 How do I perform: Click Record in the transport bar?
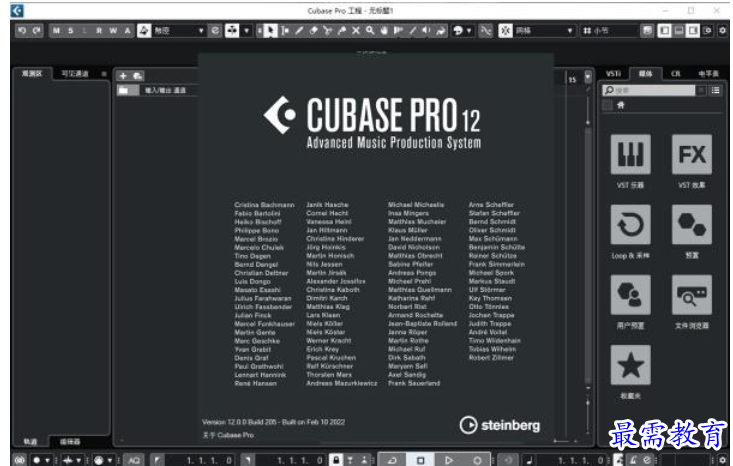[x=477, y=460]
